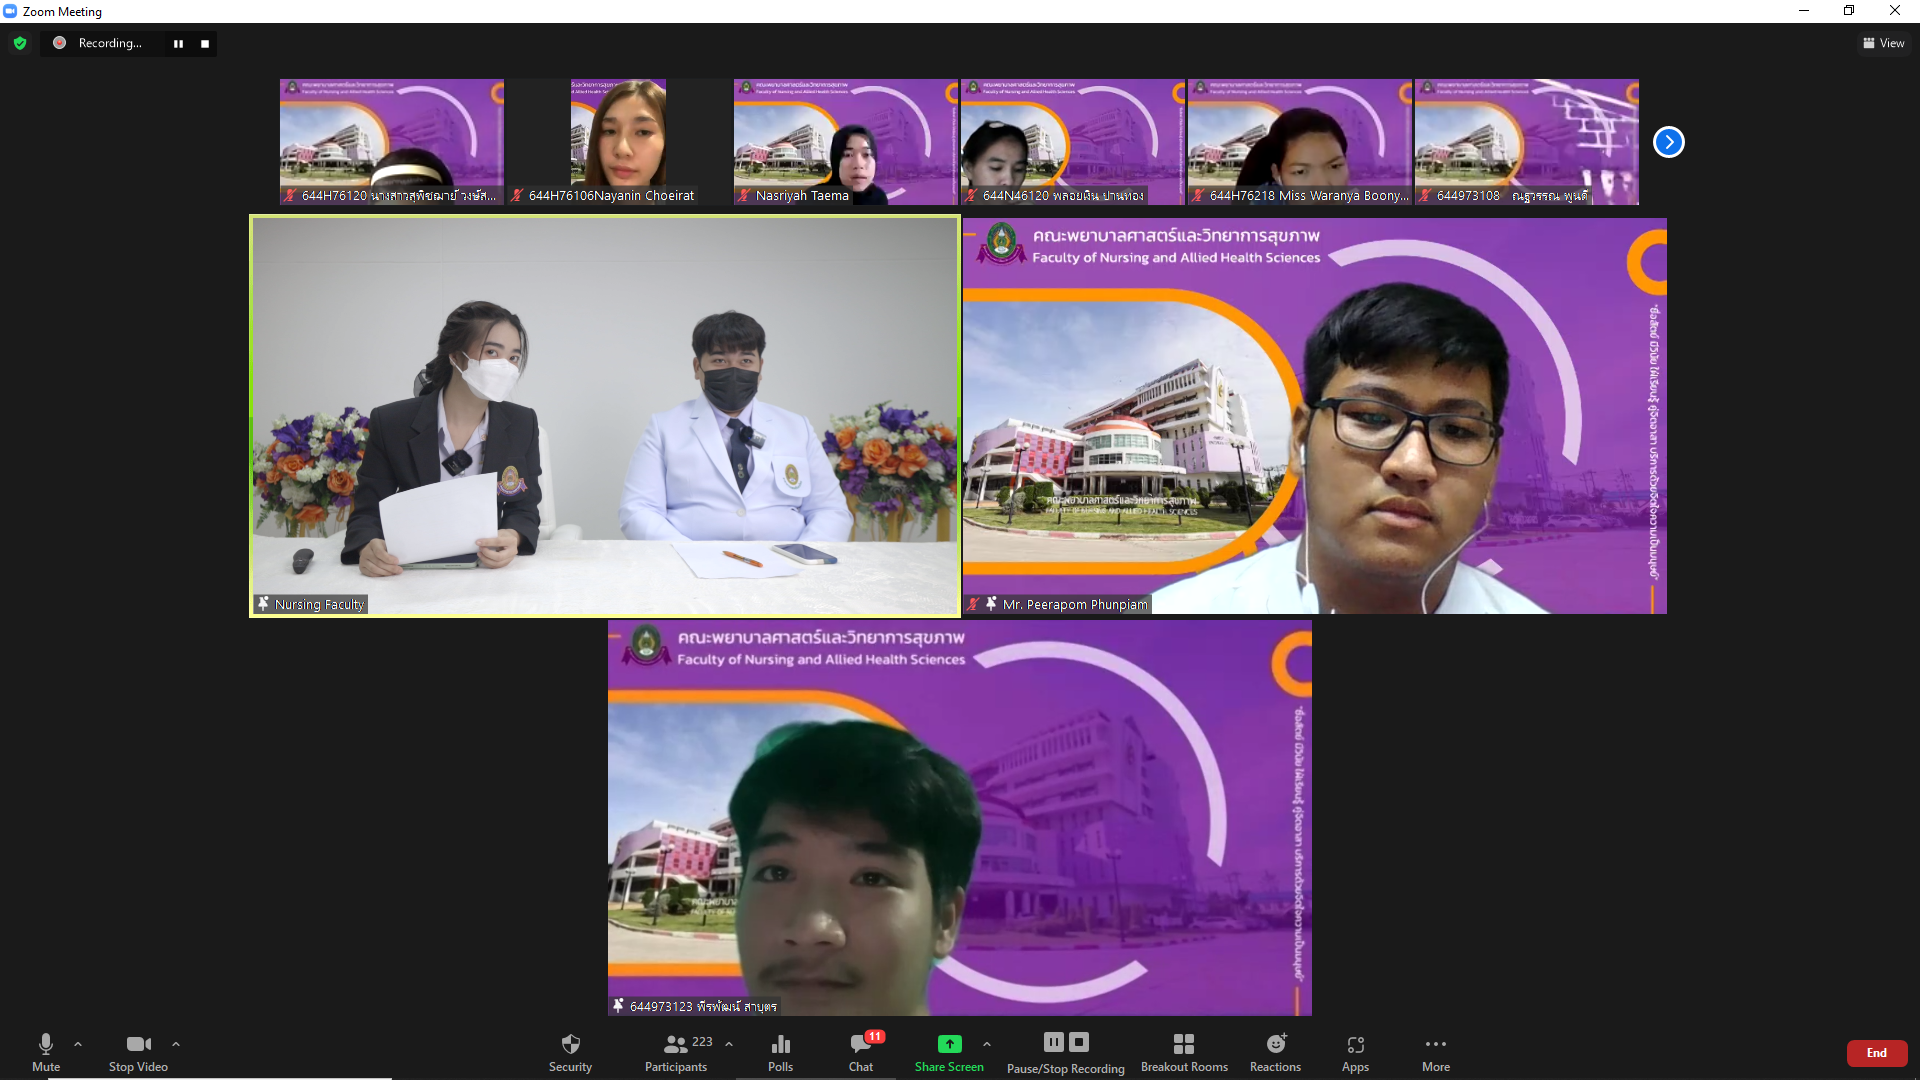Show next page of participant thumbnails
Screen dimensions: 1920x1080
click(1668, 142)
